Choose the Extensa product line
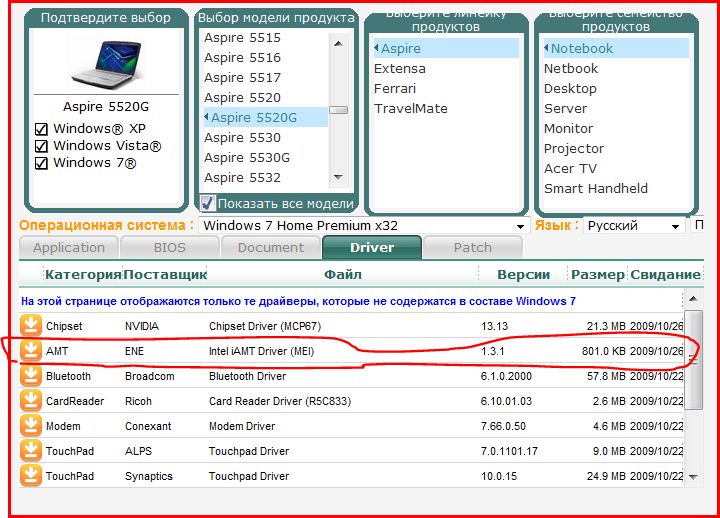Screen dimensions: 720x518 (x=399, y=68)
